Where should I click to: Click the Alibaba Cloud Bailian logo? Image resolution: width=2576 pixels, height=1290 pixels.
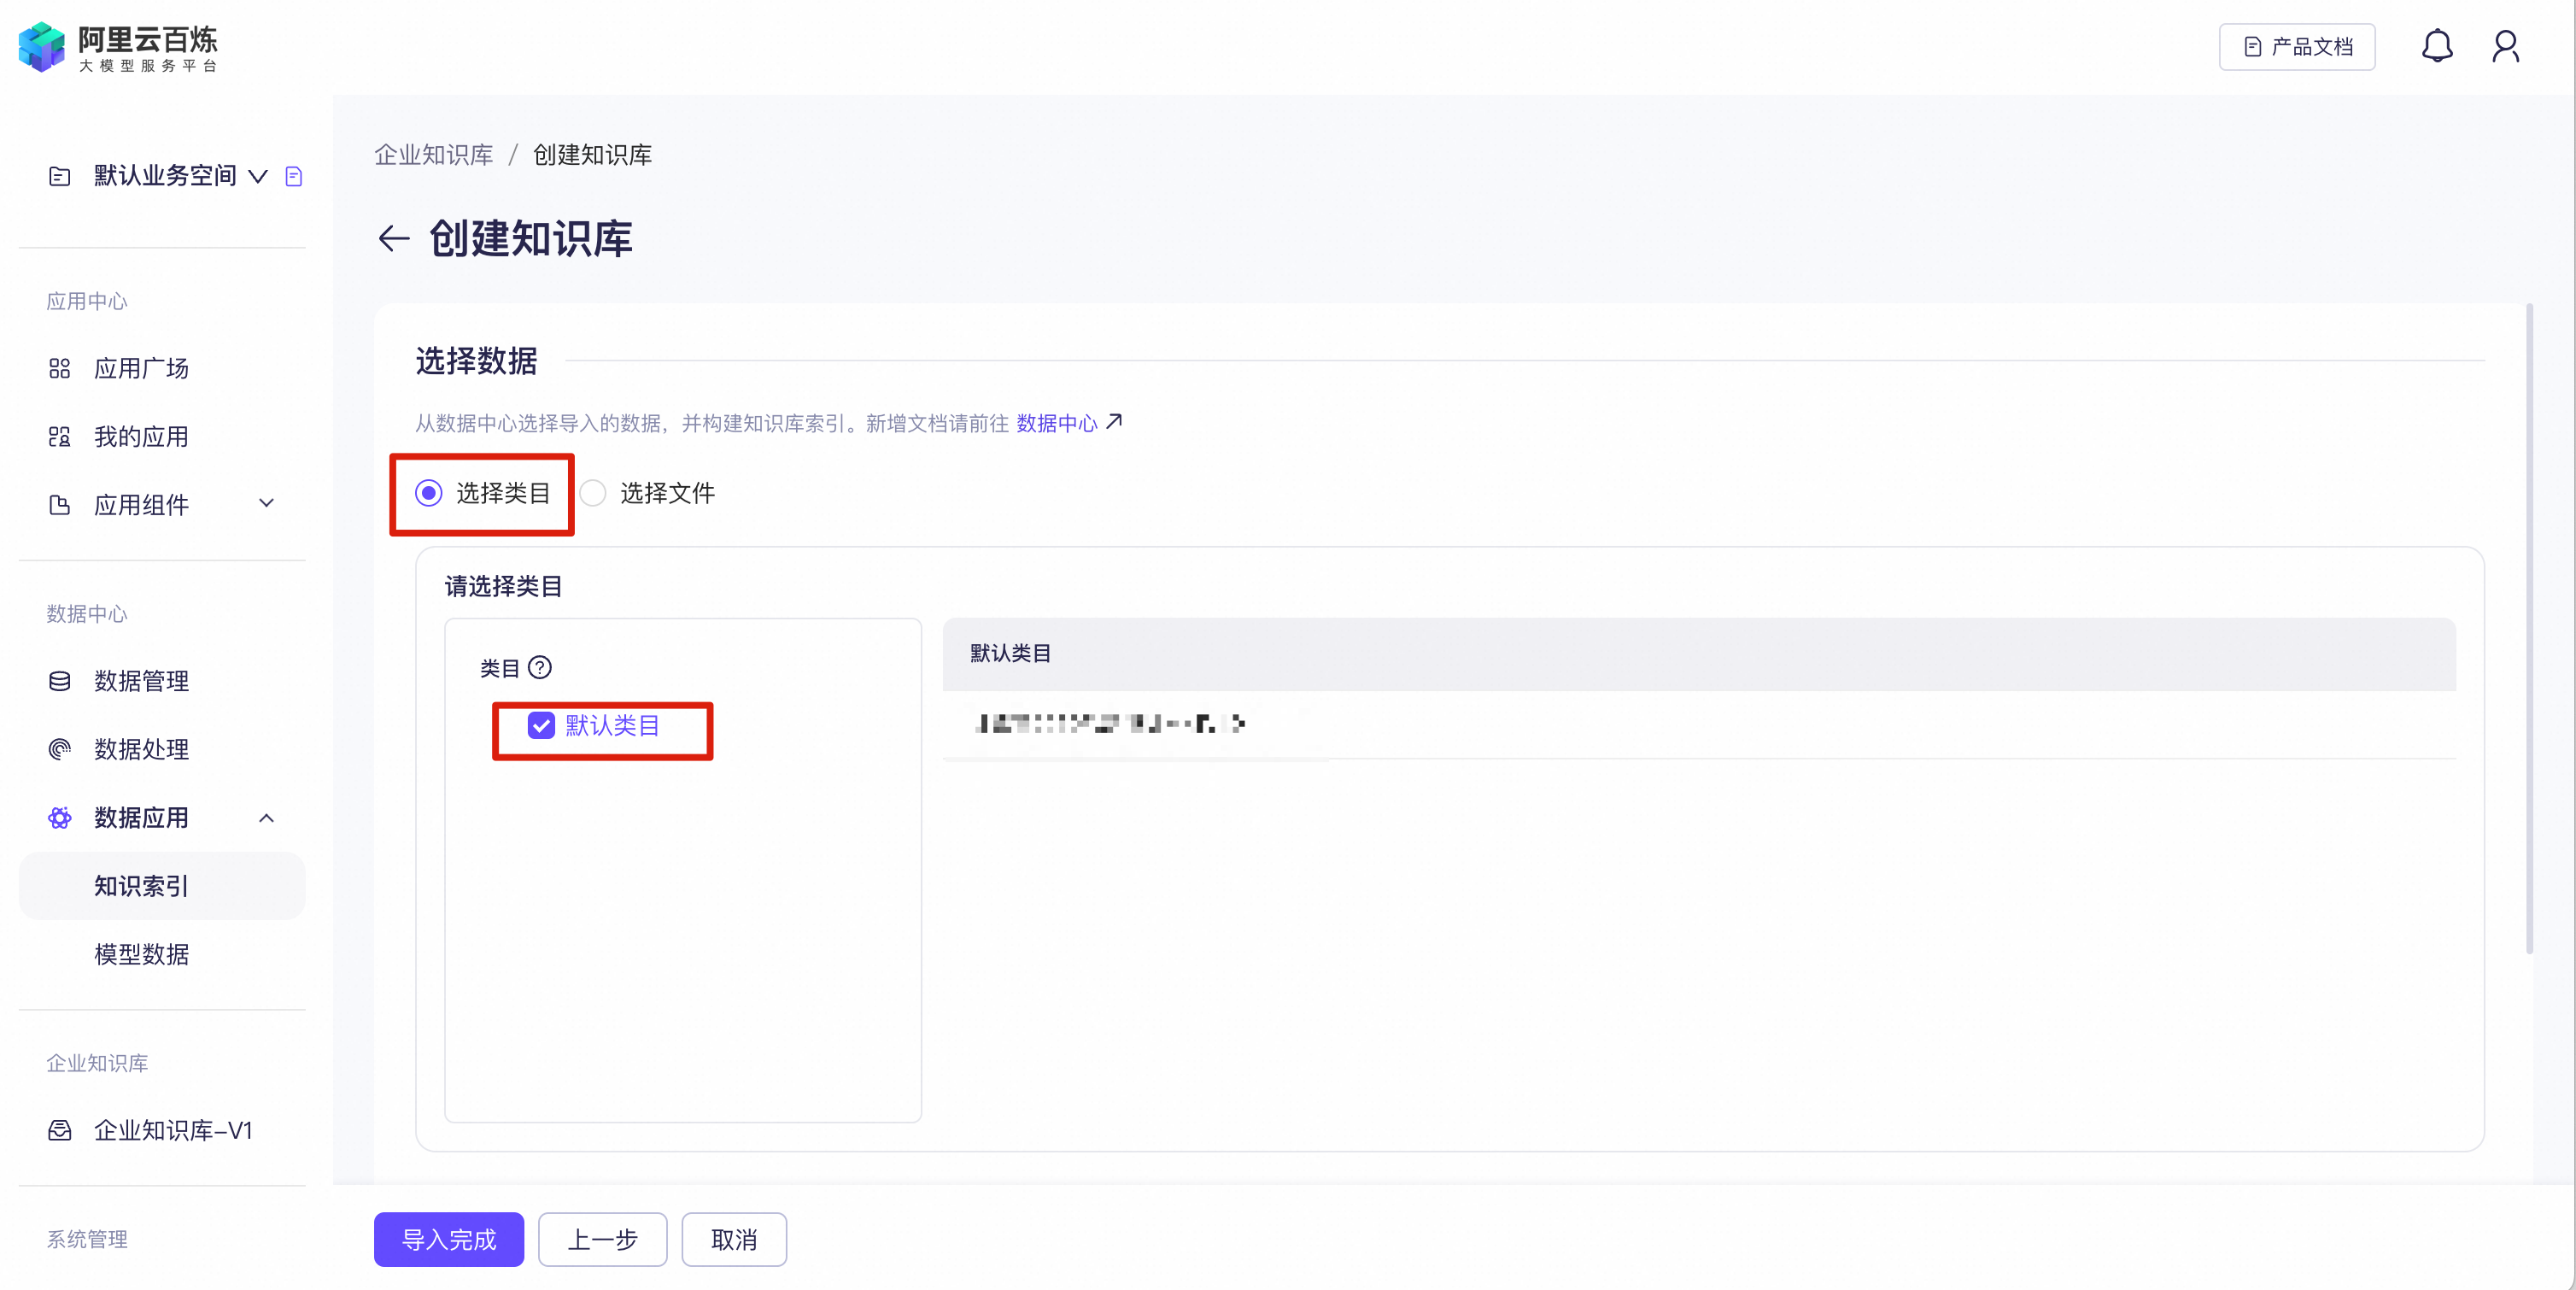pyautogui.click(x=117, y=47)
